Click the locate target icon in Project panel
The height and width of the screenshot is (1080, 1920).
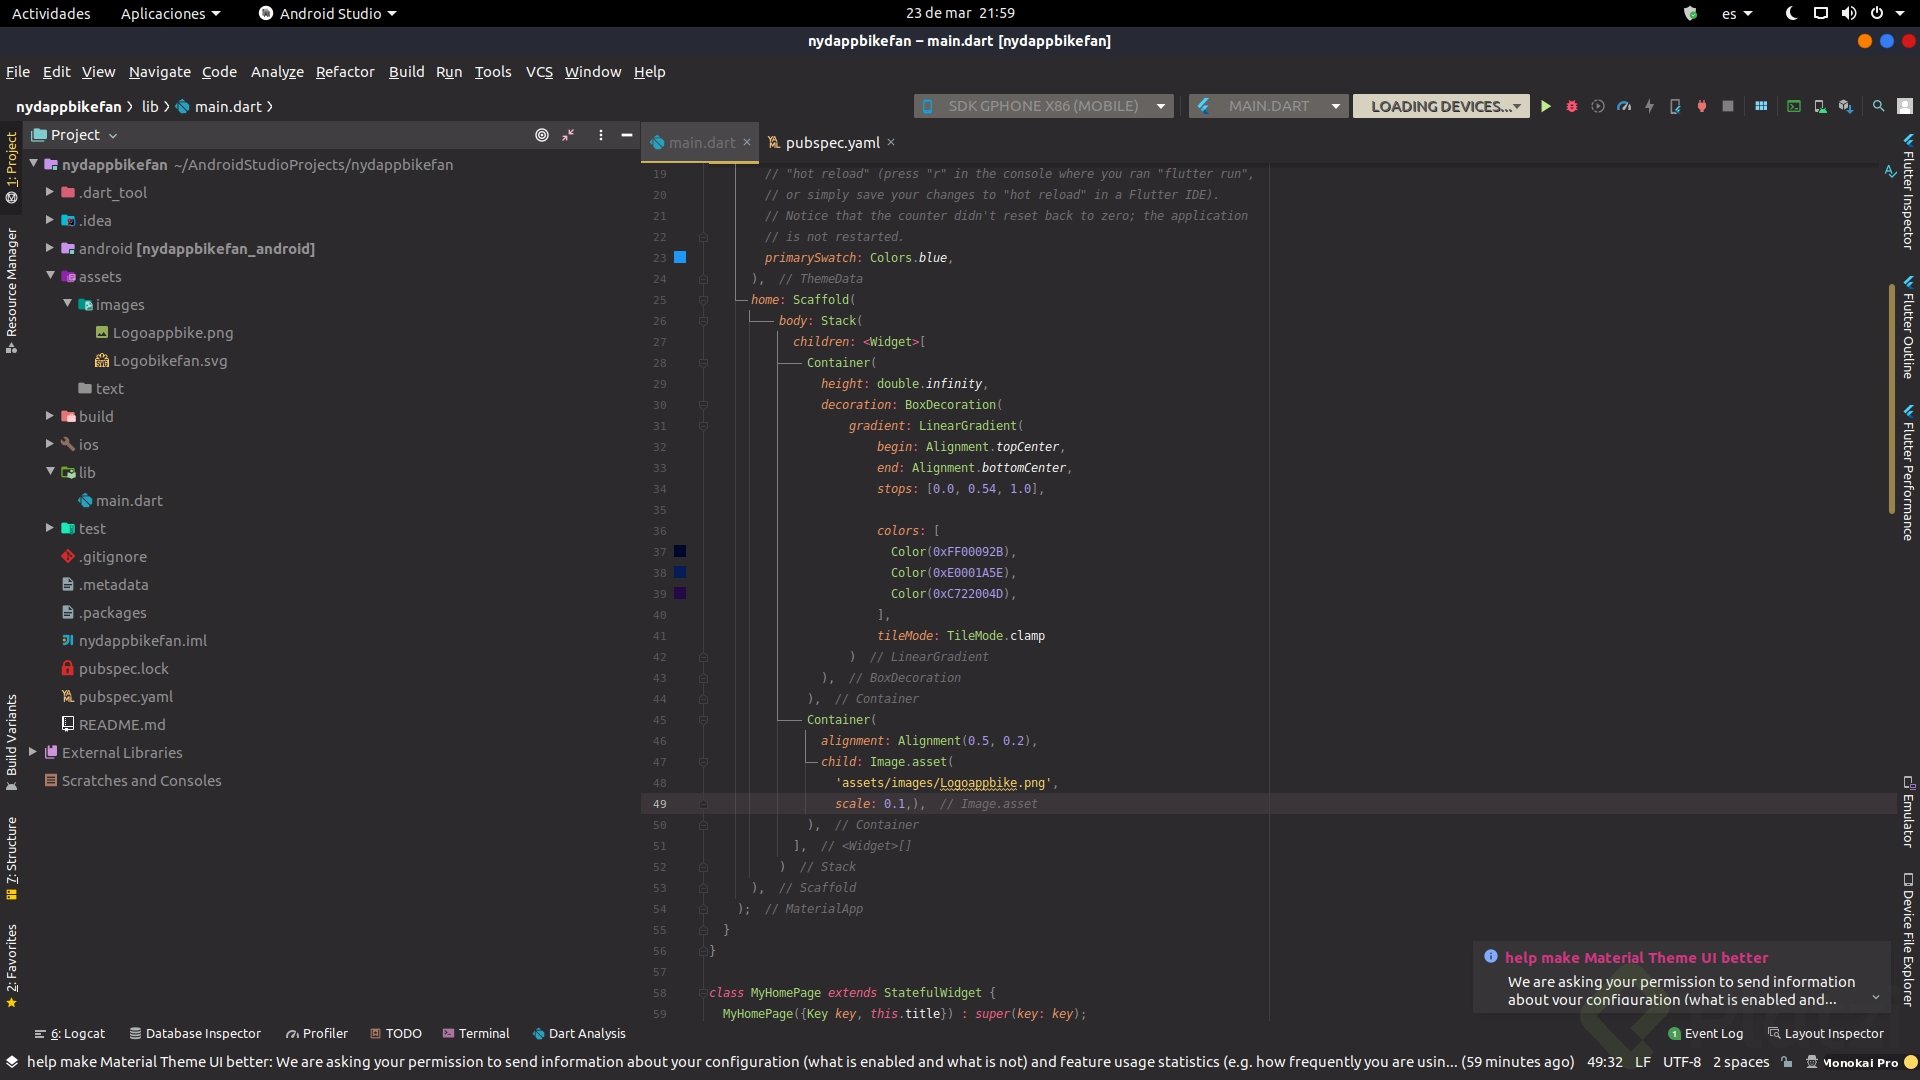pos(542,135)
